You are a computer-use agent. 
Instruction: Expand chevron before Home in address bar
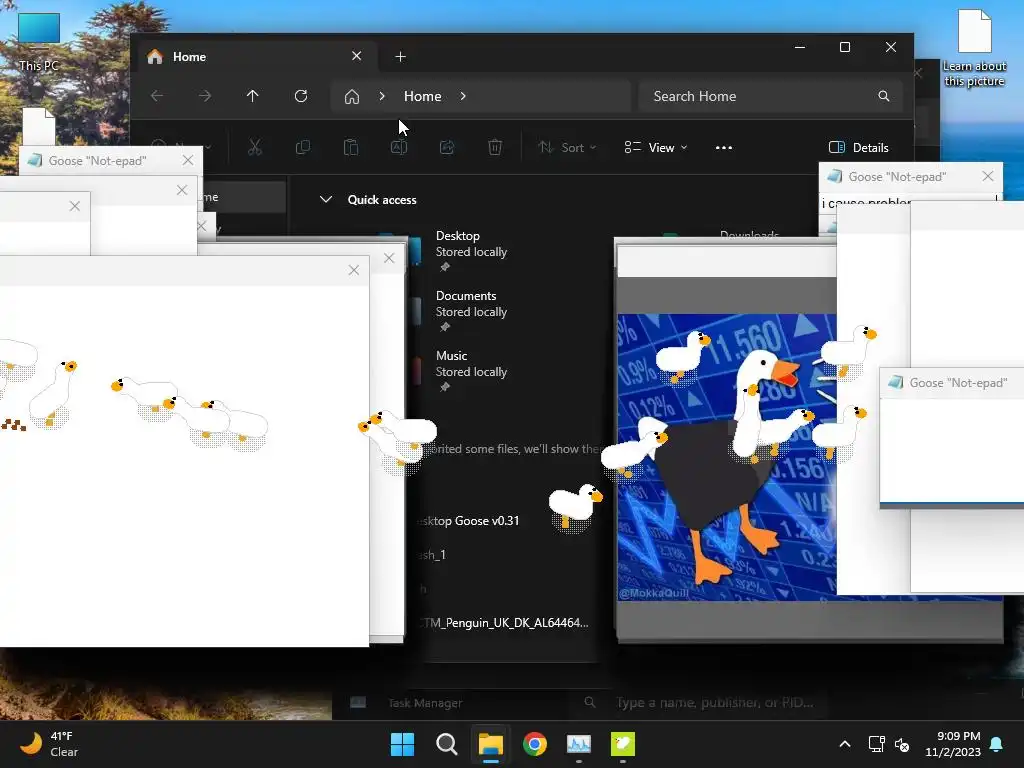point(382,96)
